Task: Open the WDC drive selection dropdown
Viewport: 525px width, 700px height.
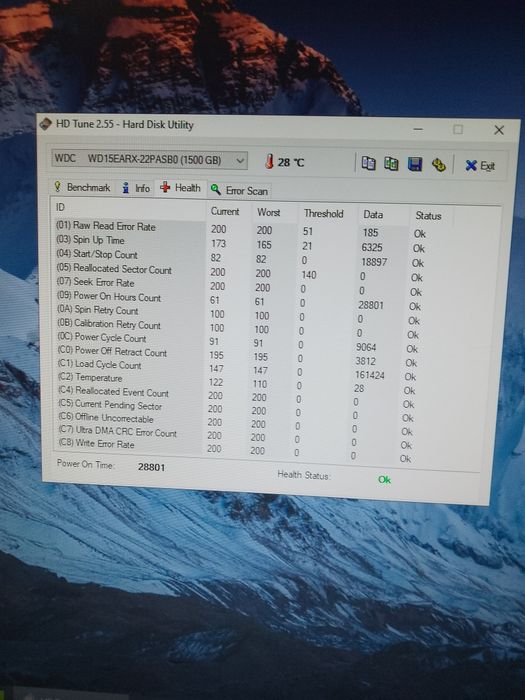Action: coord(149,159)
